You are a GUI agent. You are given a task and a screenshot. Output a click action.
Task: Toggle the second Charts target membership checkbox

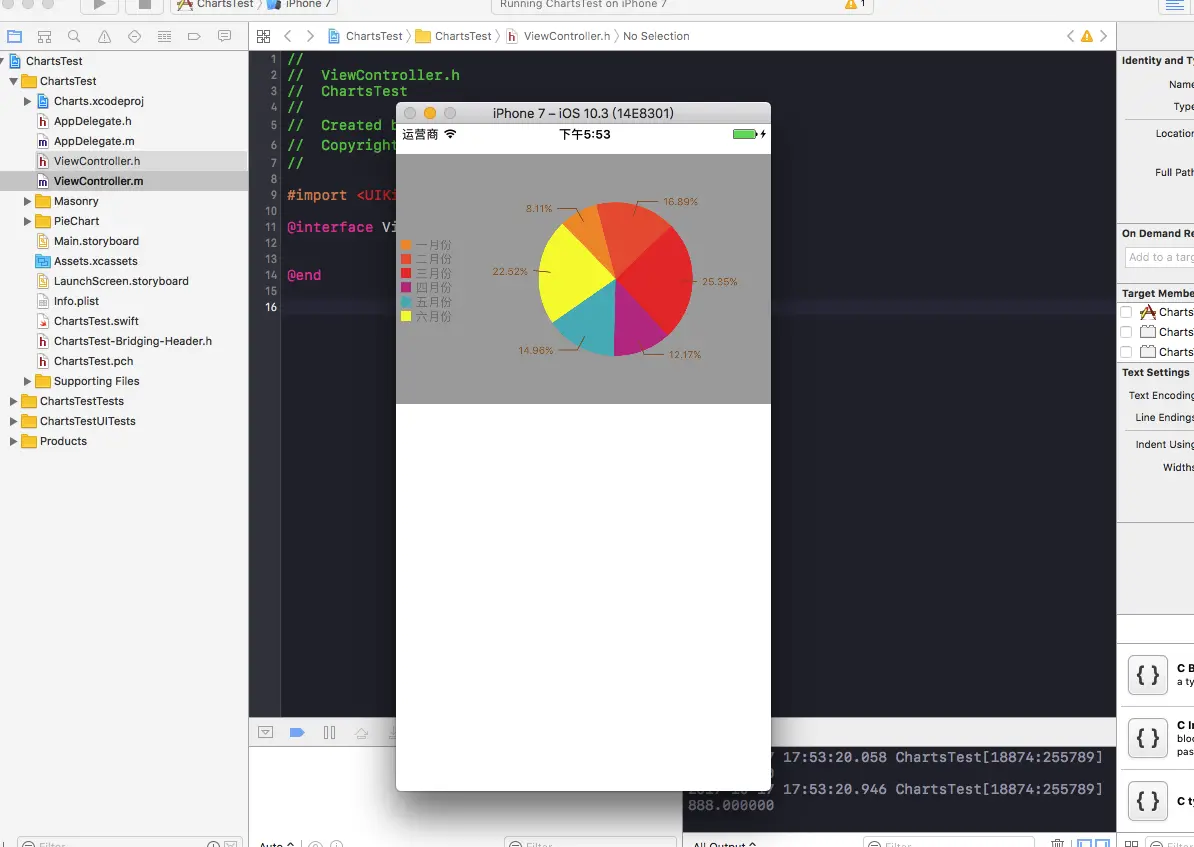click(x=1126, y=331)
